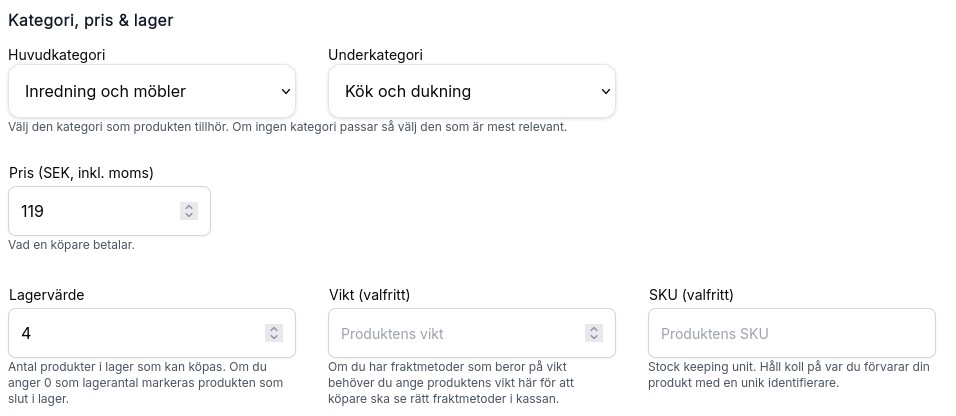Raise the Vikt value with up arrow
The image size is (956, 416).
click(594, 329)
